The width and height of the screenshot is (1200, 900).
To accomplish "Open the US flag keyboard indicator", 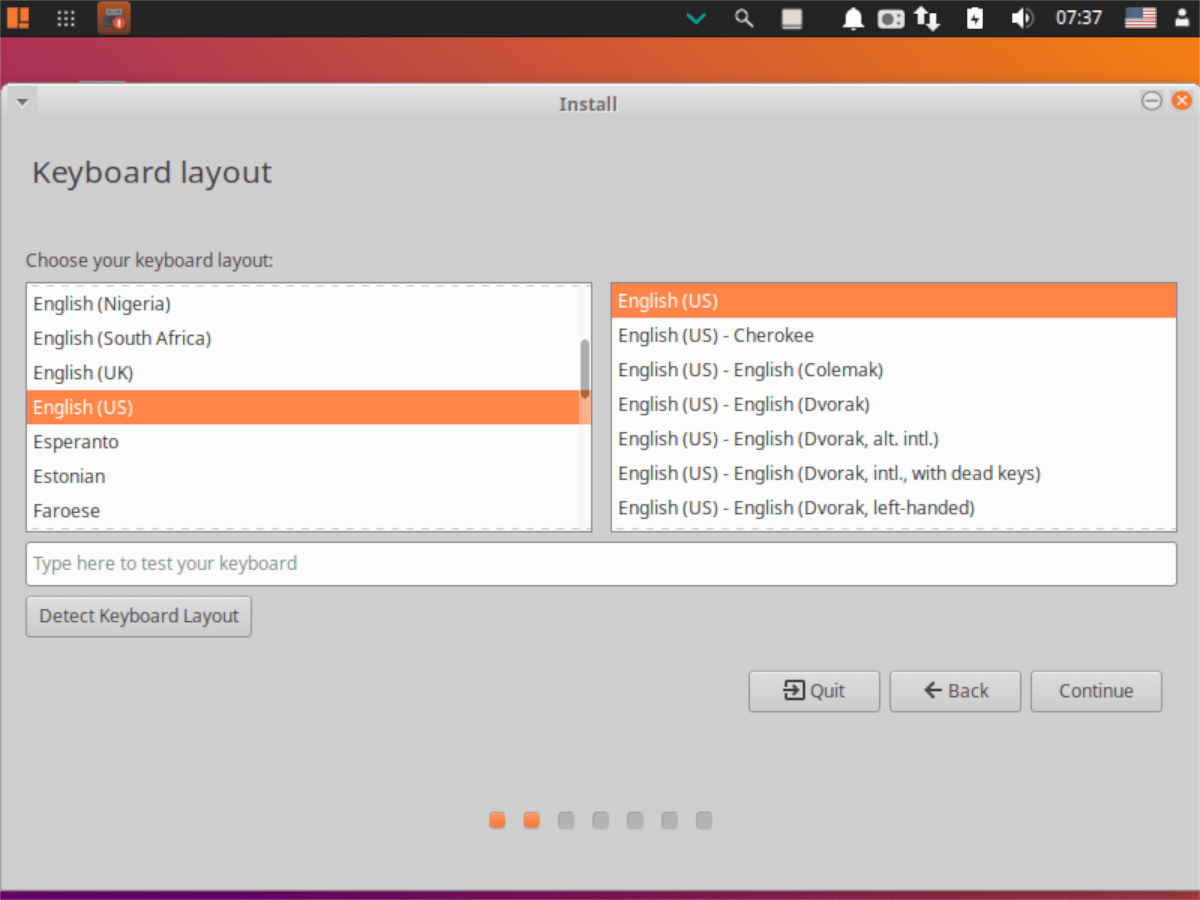I will coord(1140,18).
